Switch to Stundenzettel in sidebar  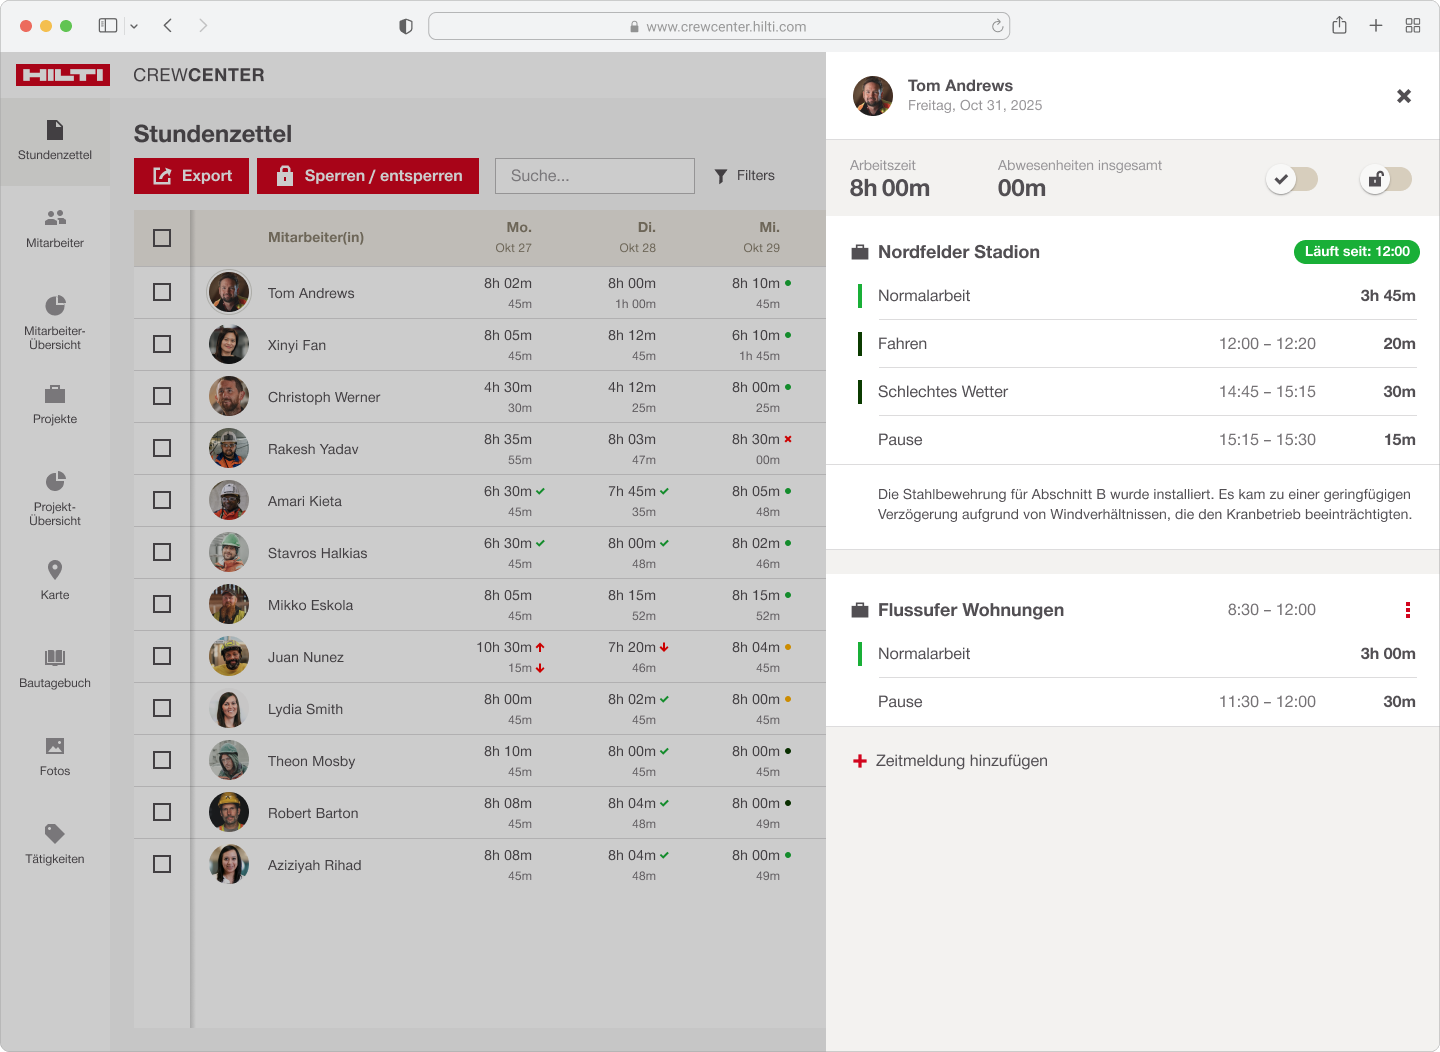point(55,141)
